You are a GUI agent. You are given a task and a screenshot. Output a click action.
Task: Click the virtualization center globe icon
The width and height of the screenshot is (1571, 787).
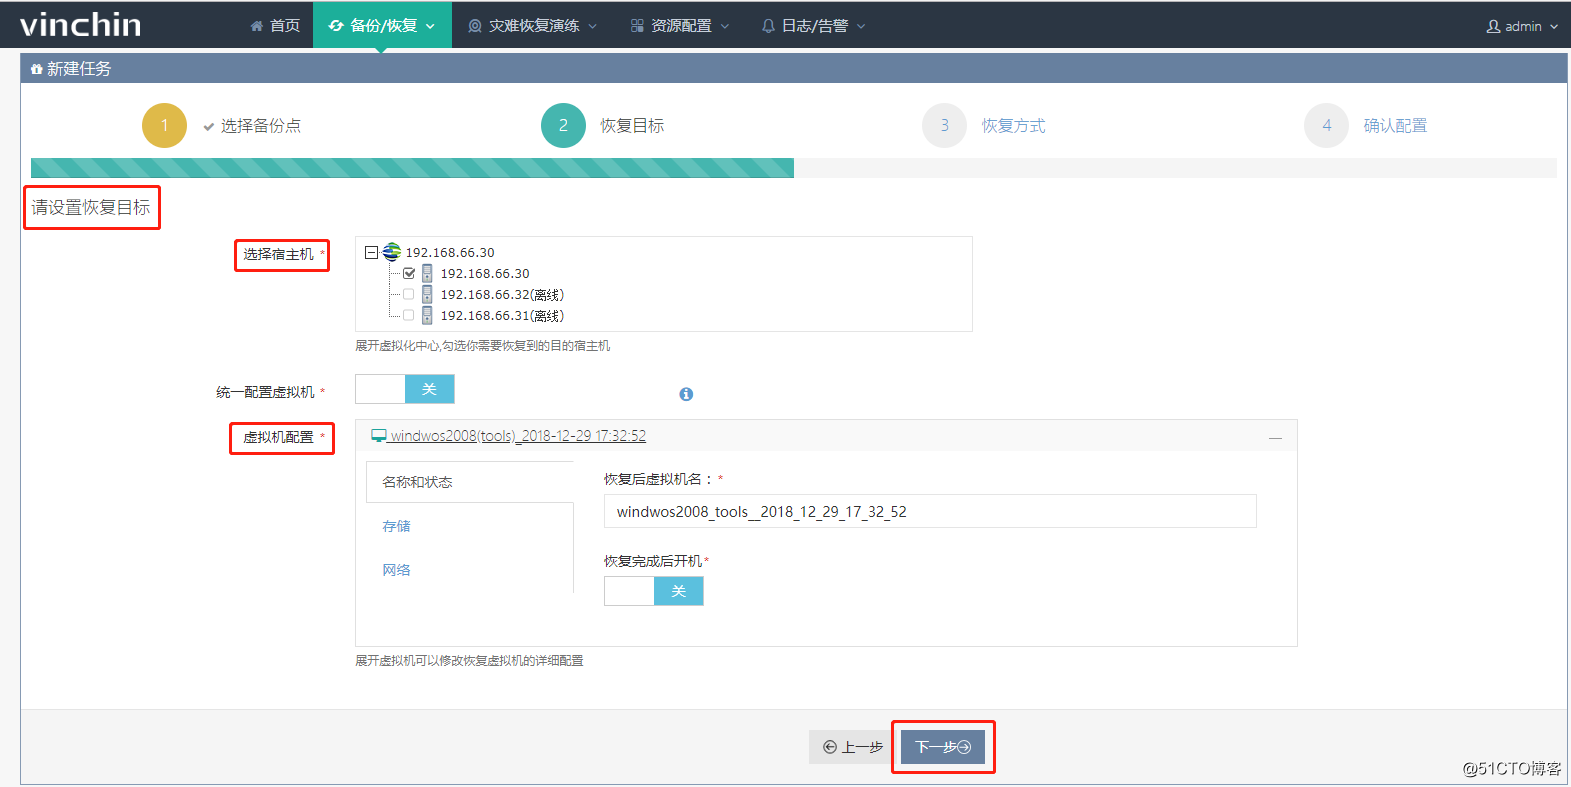pyautogui.click(x=392, y=252)
